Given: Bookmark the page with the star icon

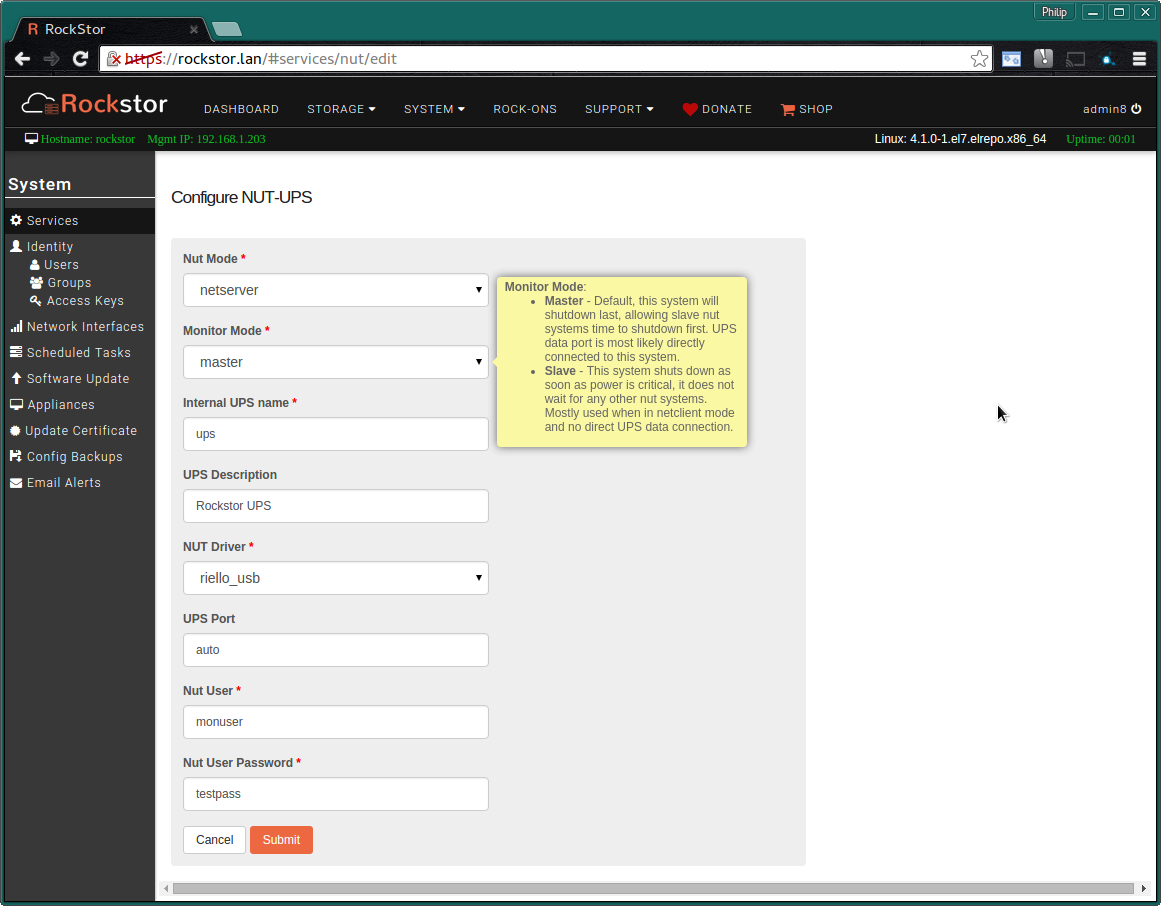Looking at the screenshot, I should (979, 58).
